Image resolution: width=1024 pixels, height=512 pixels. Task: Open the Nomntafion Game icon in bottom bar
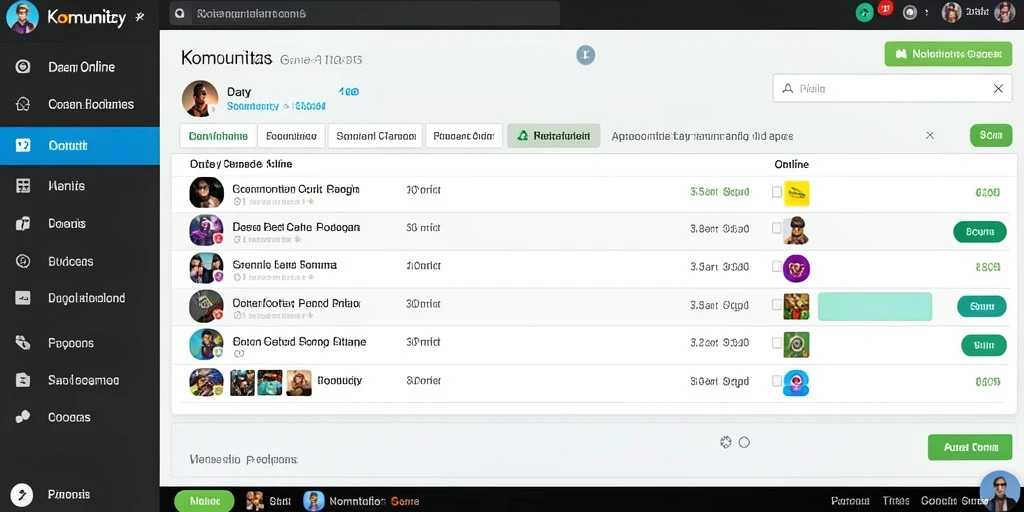tap(314, 501)
